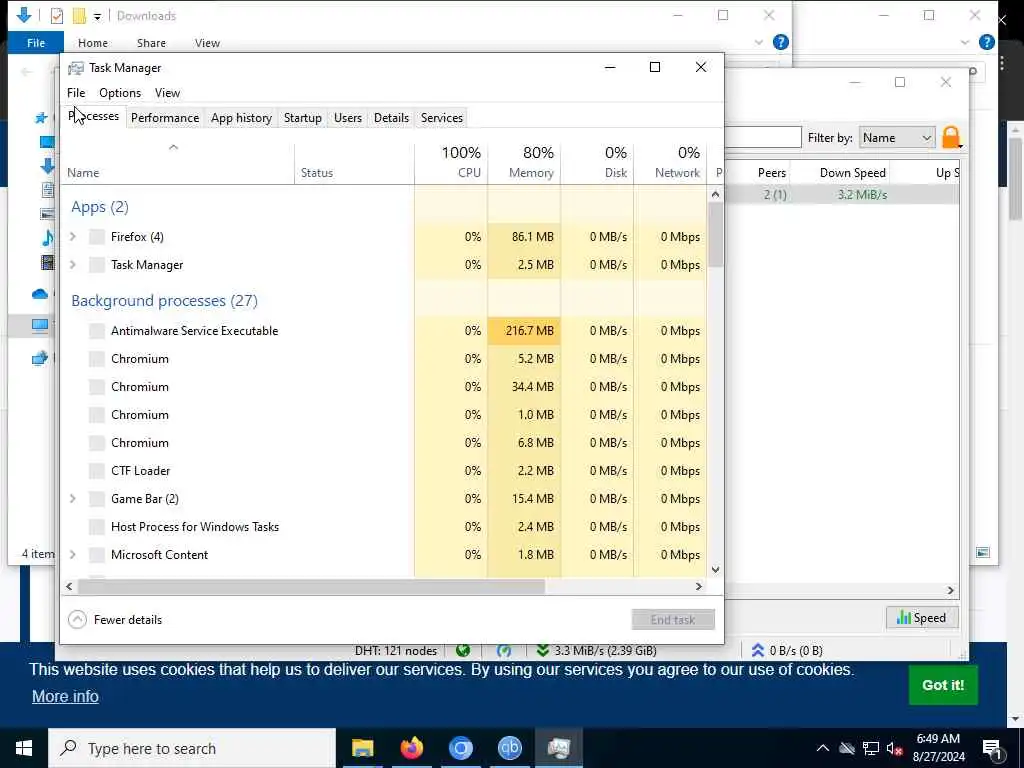Select the Antimalware 216.7 MB memory cell

pos(524,330)
